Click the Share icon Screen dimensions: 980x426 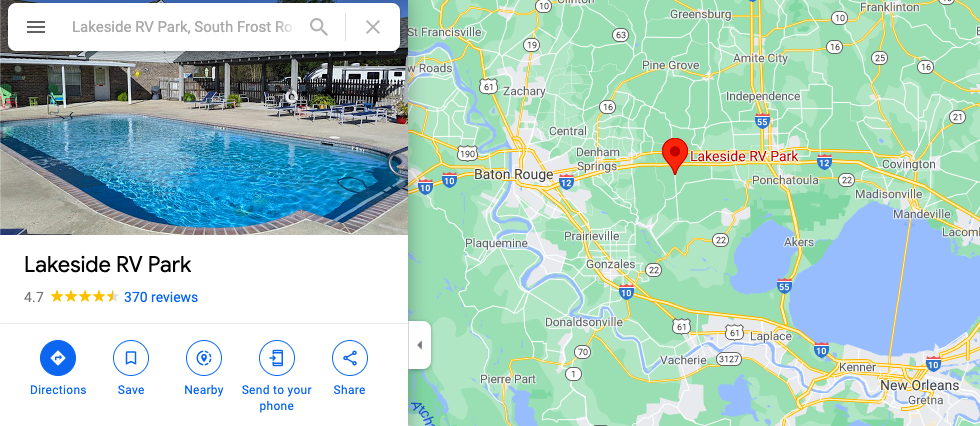click(349, 358)
